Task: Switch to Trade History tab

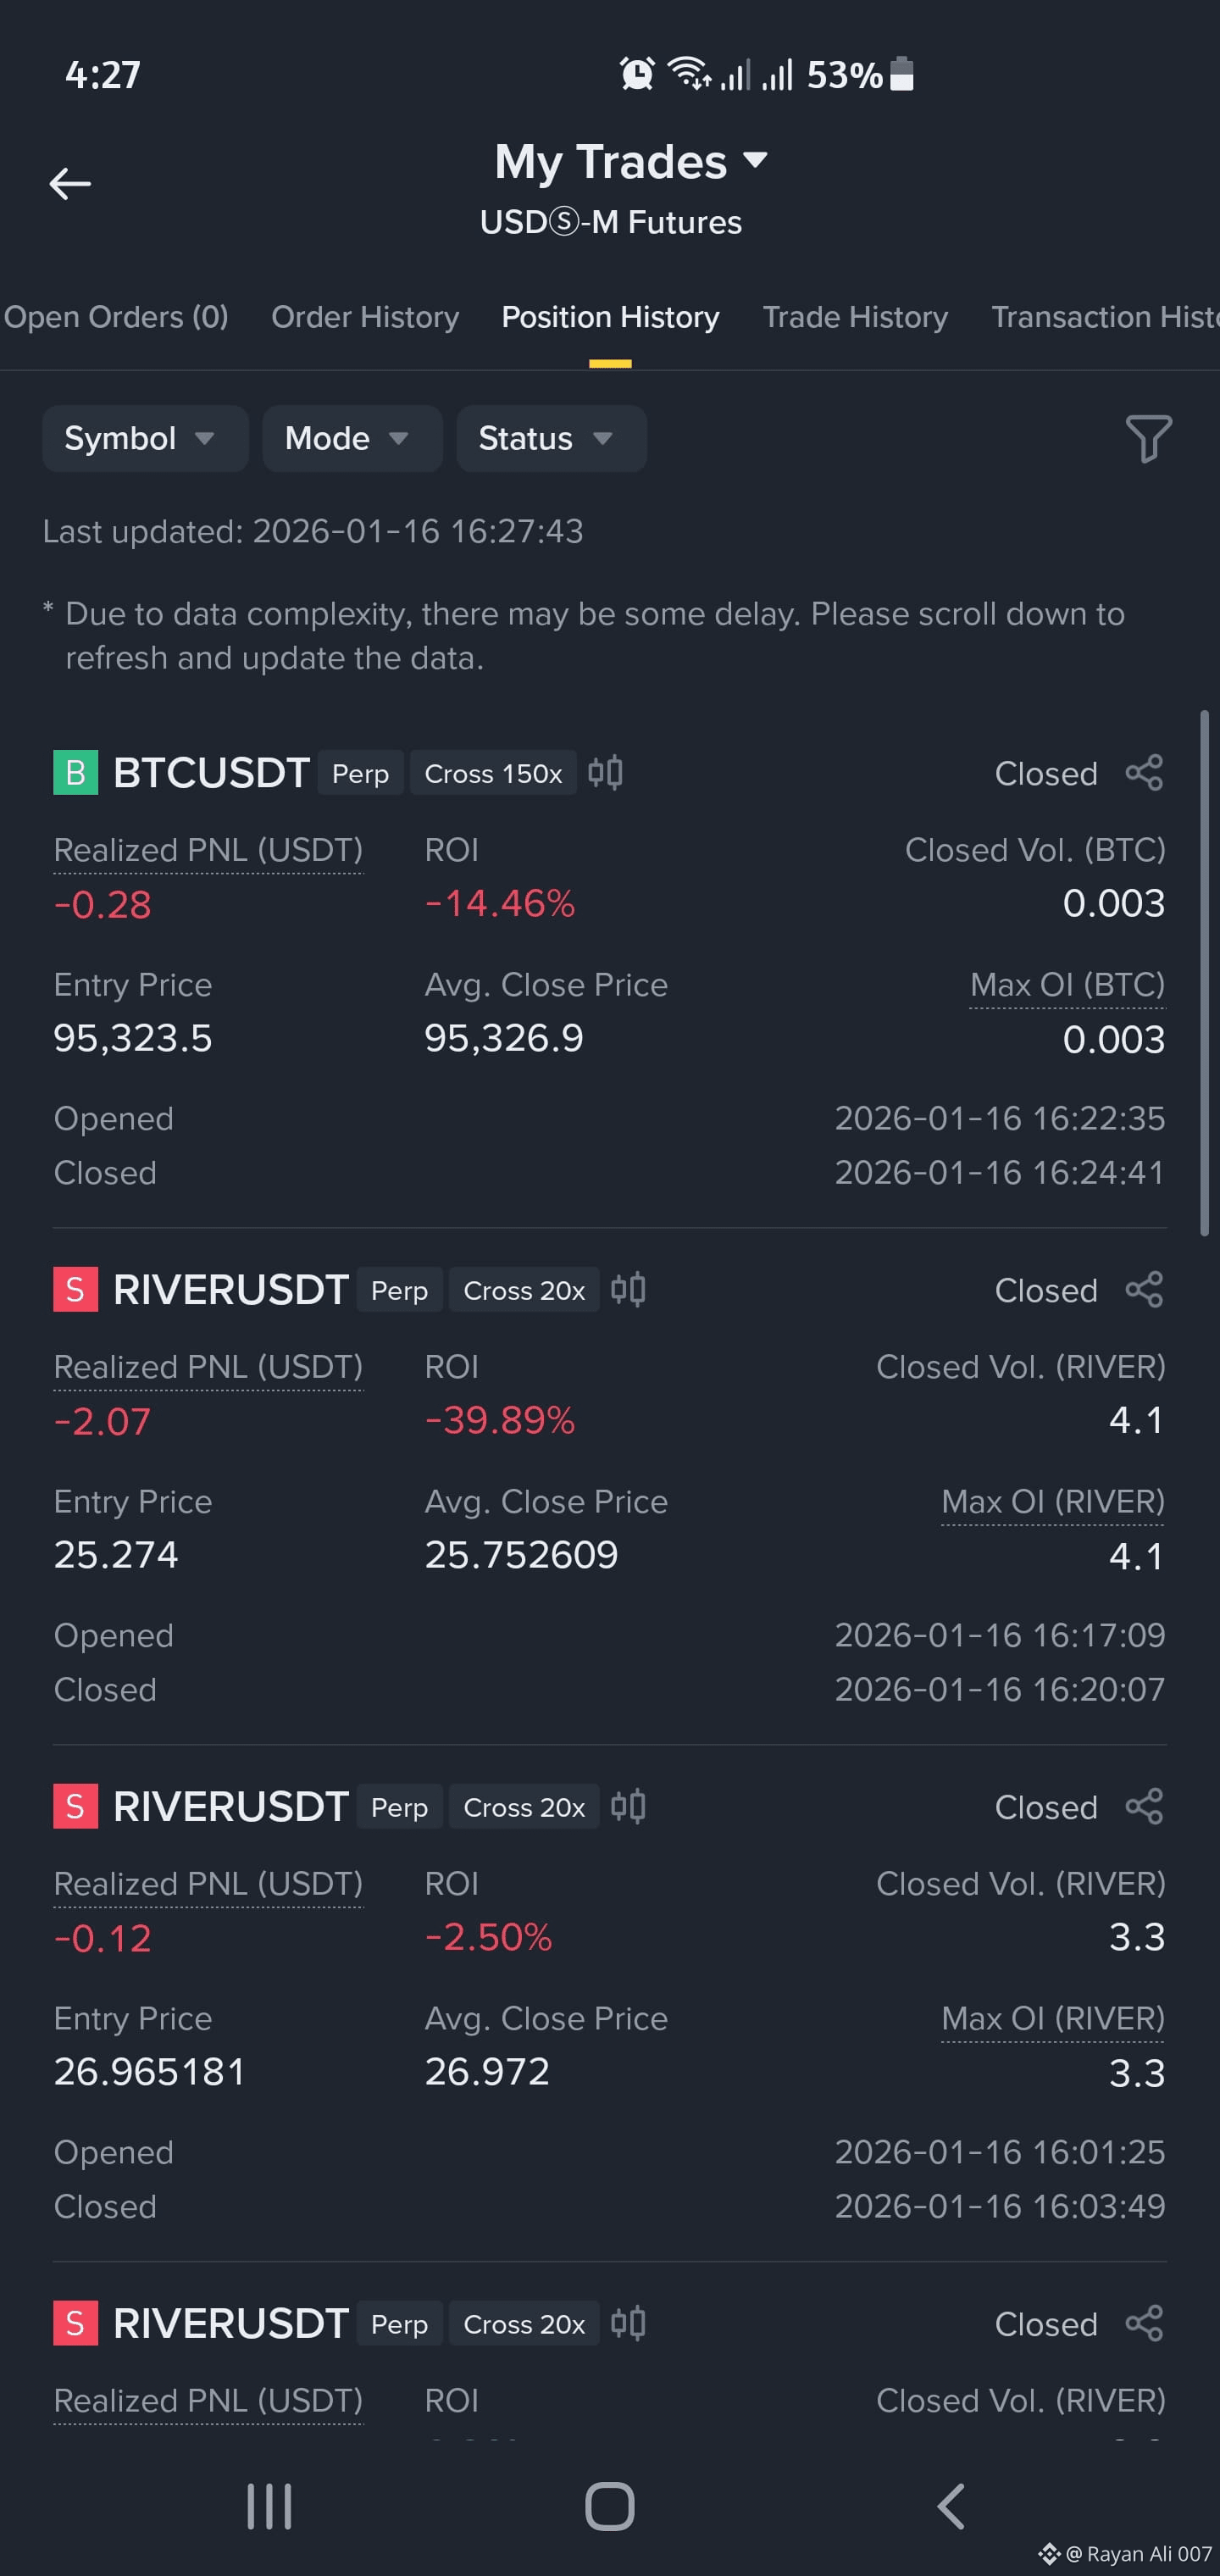Action: [855, 317]
